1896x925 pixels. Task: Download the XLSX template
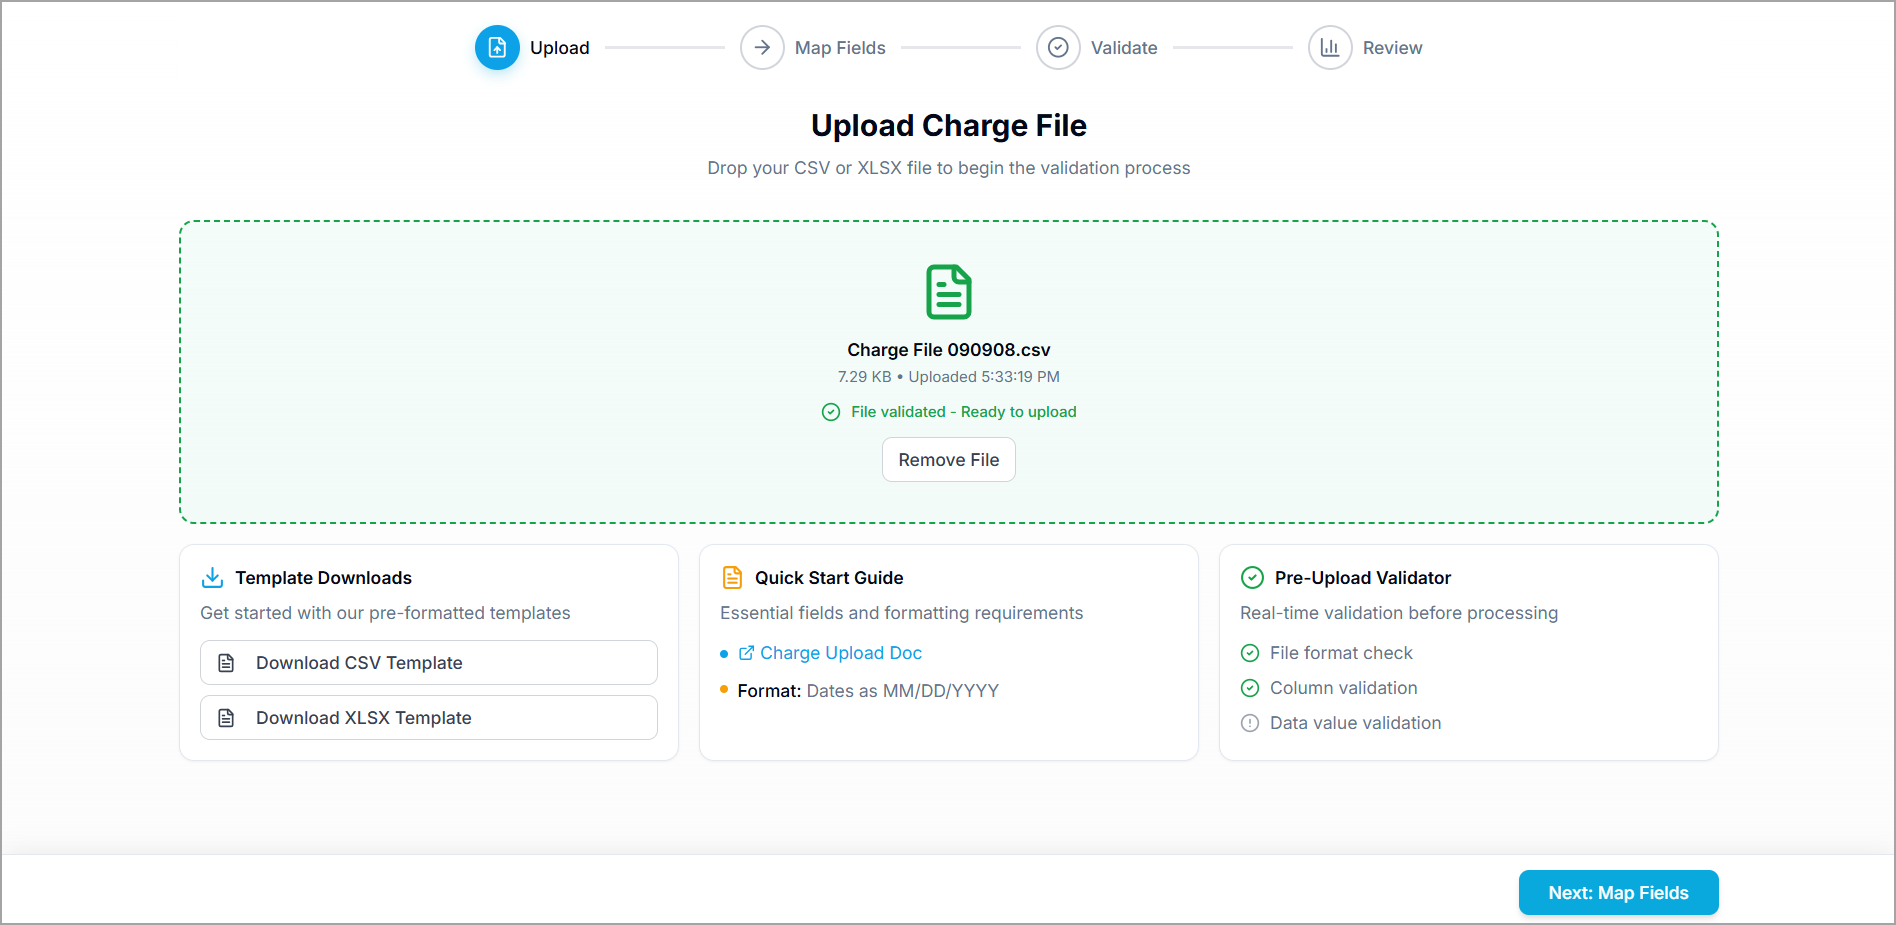click(x=429, y=718)
